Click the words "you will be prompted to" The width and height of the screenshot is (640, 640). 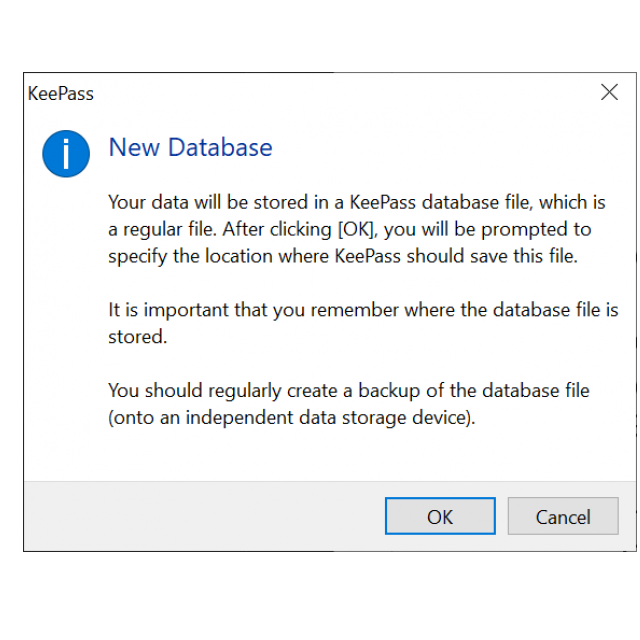click(488, 229)
